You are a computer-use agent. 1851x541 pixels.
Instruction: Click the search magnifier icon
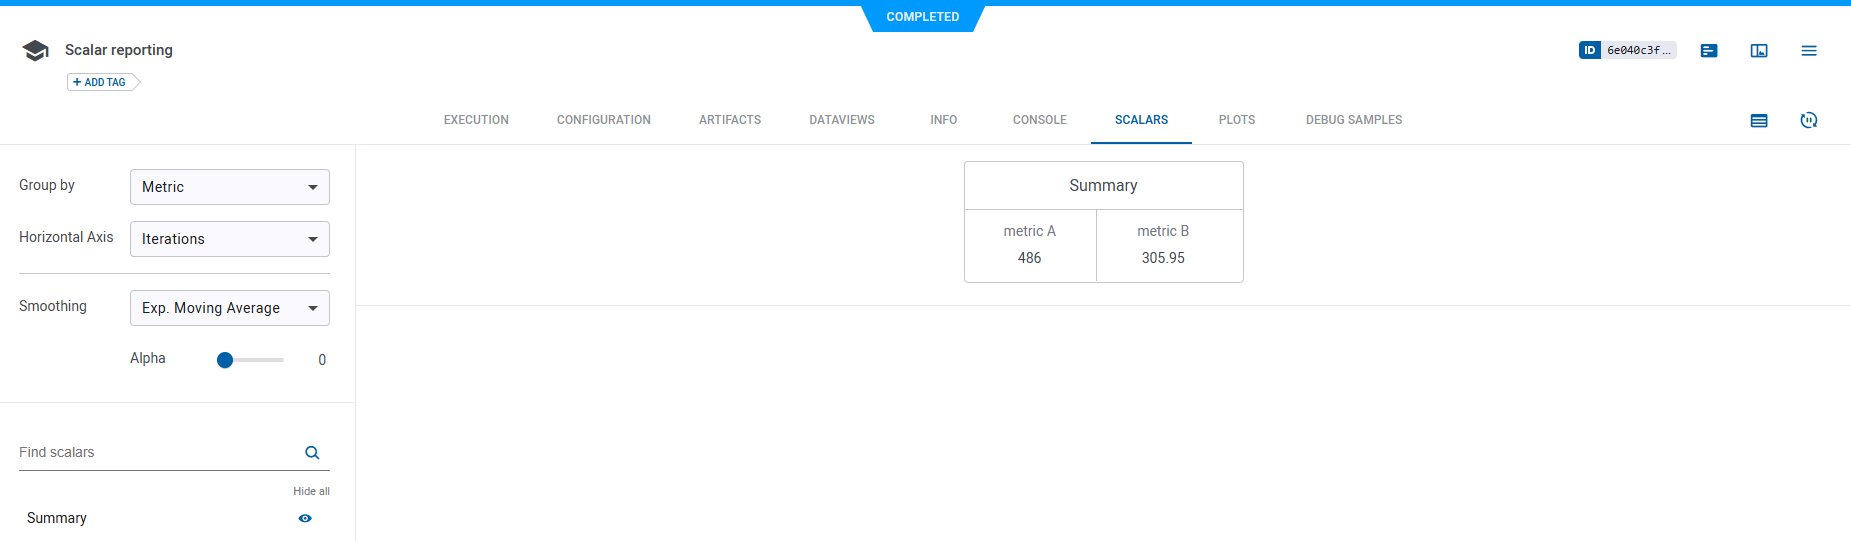(312, 453)
